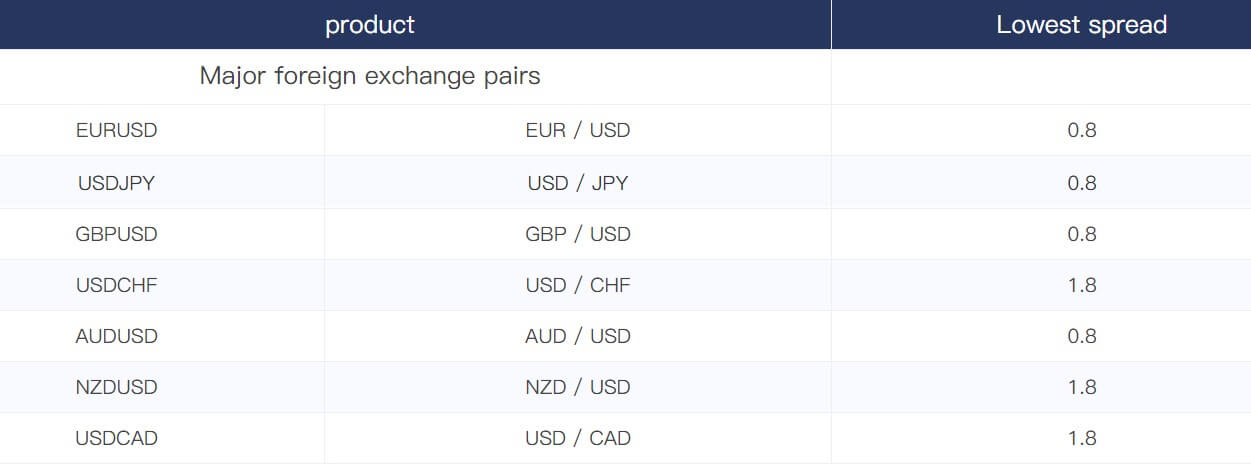Click the GBP / USD pair name

coord(578,234)
